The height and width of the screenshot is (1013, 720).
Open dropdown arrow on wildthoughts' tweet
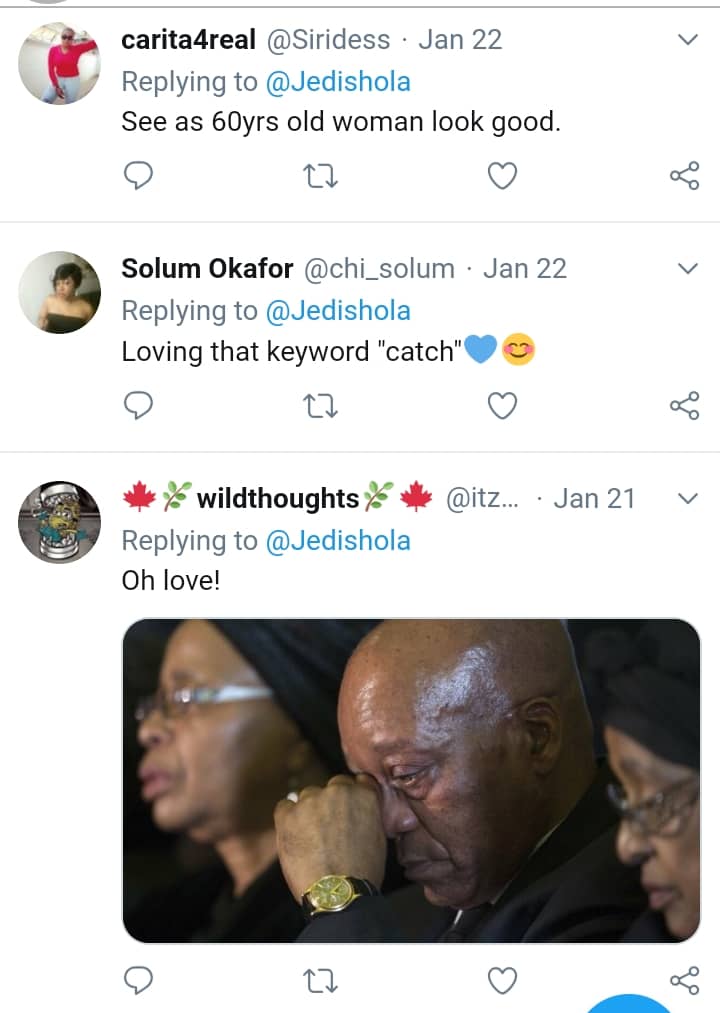687,498
